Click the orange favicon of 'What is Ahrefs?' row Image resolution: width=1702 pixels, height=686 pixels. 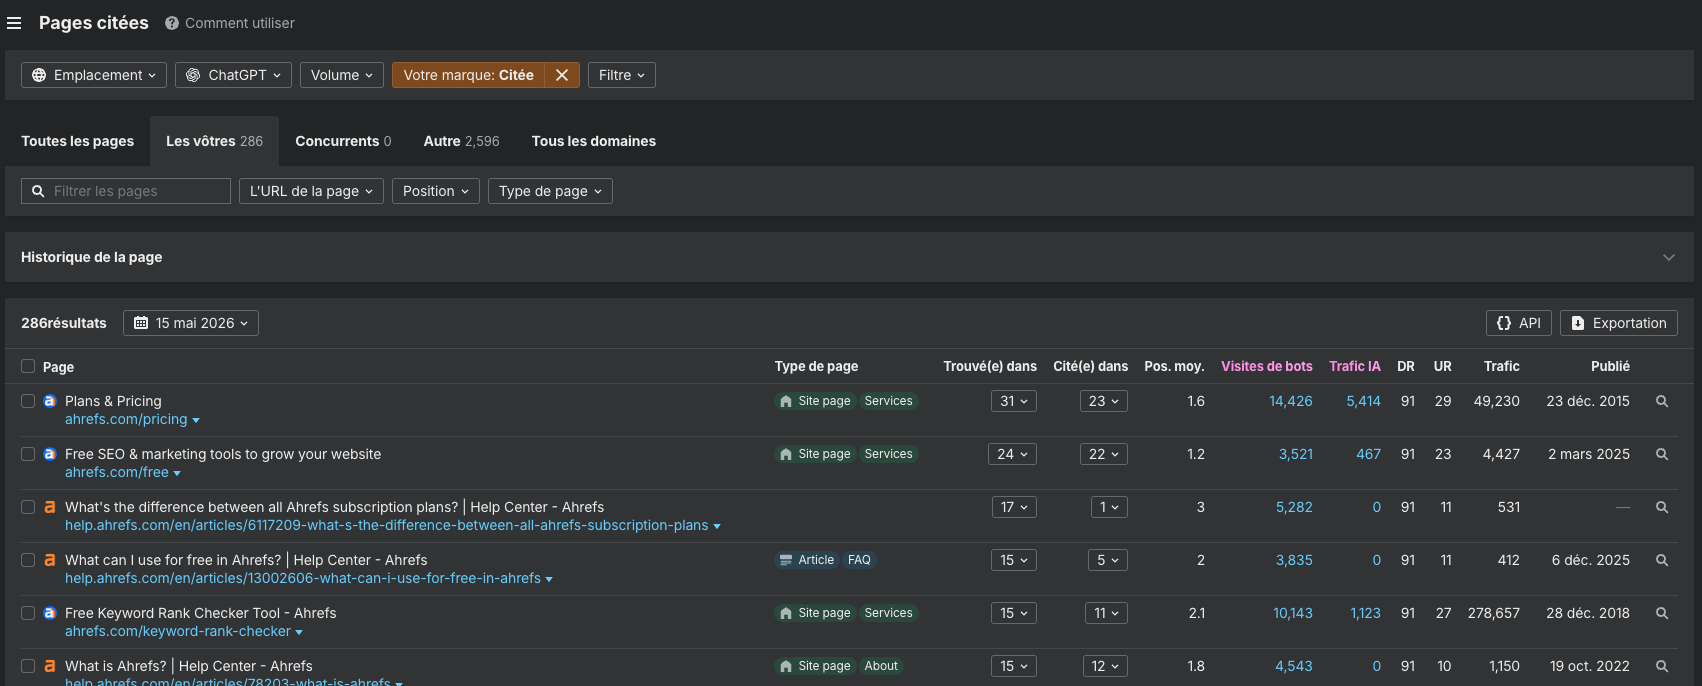(x=50, y=666)
